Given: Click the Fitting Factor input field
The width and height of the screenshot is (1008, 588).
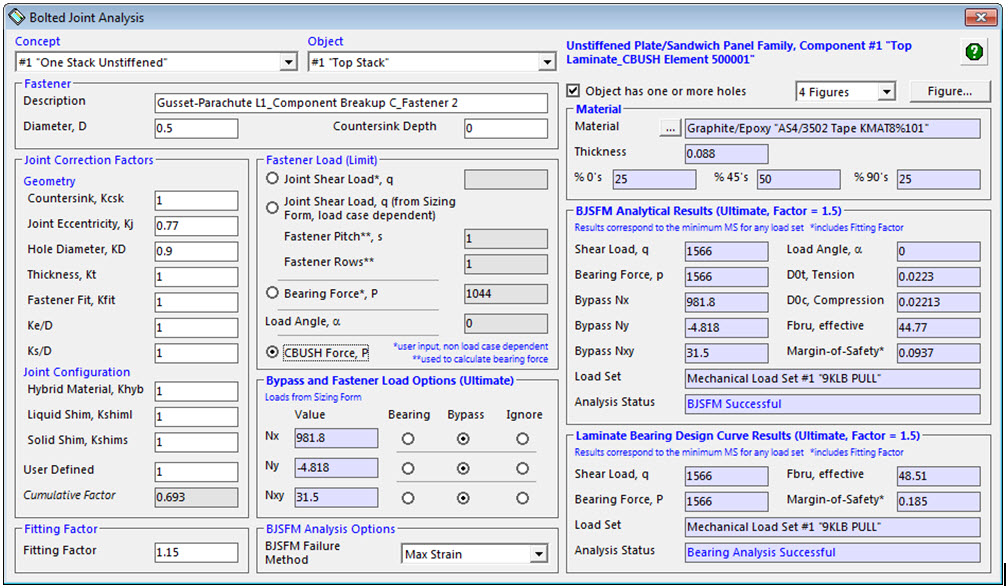Looking at the screenshot, I should (196, 553).
